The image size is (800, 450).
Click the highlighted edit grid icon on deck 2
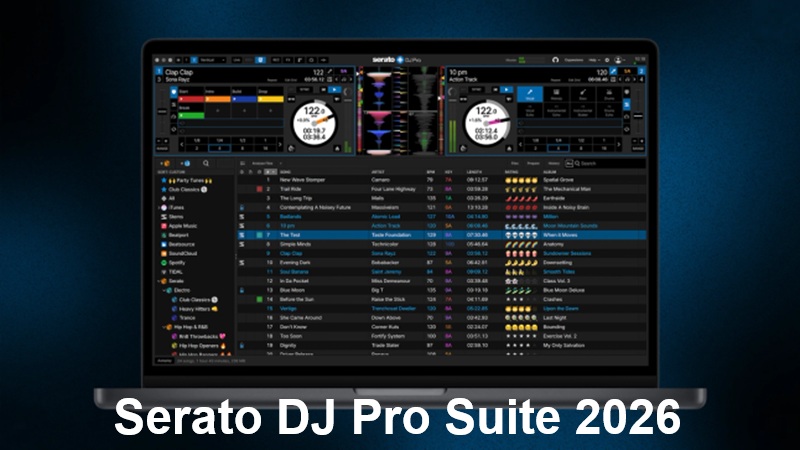click(614, 72)
